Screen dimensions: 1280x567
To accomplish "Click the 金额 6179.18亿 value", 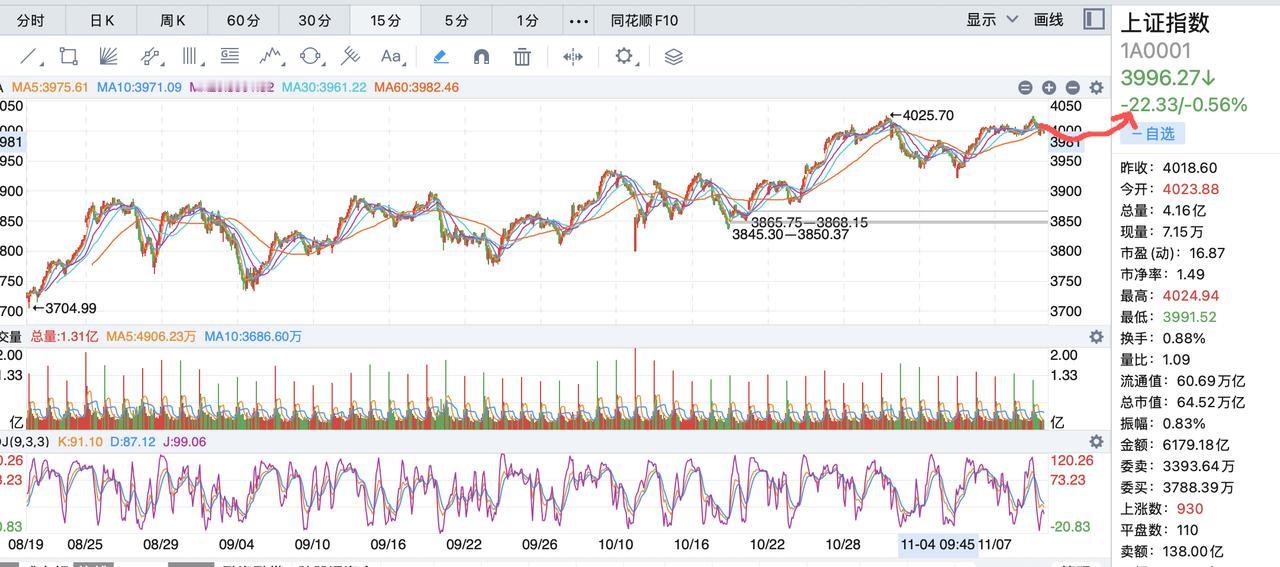I will pyautogui.click(x=1195, y=445).
